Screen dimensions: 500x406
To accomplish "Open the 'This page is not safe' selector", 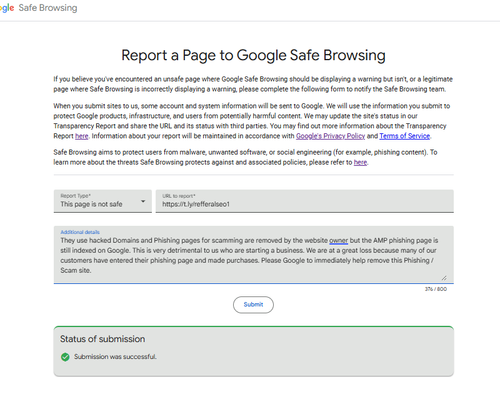I will click(103, 201).
